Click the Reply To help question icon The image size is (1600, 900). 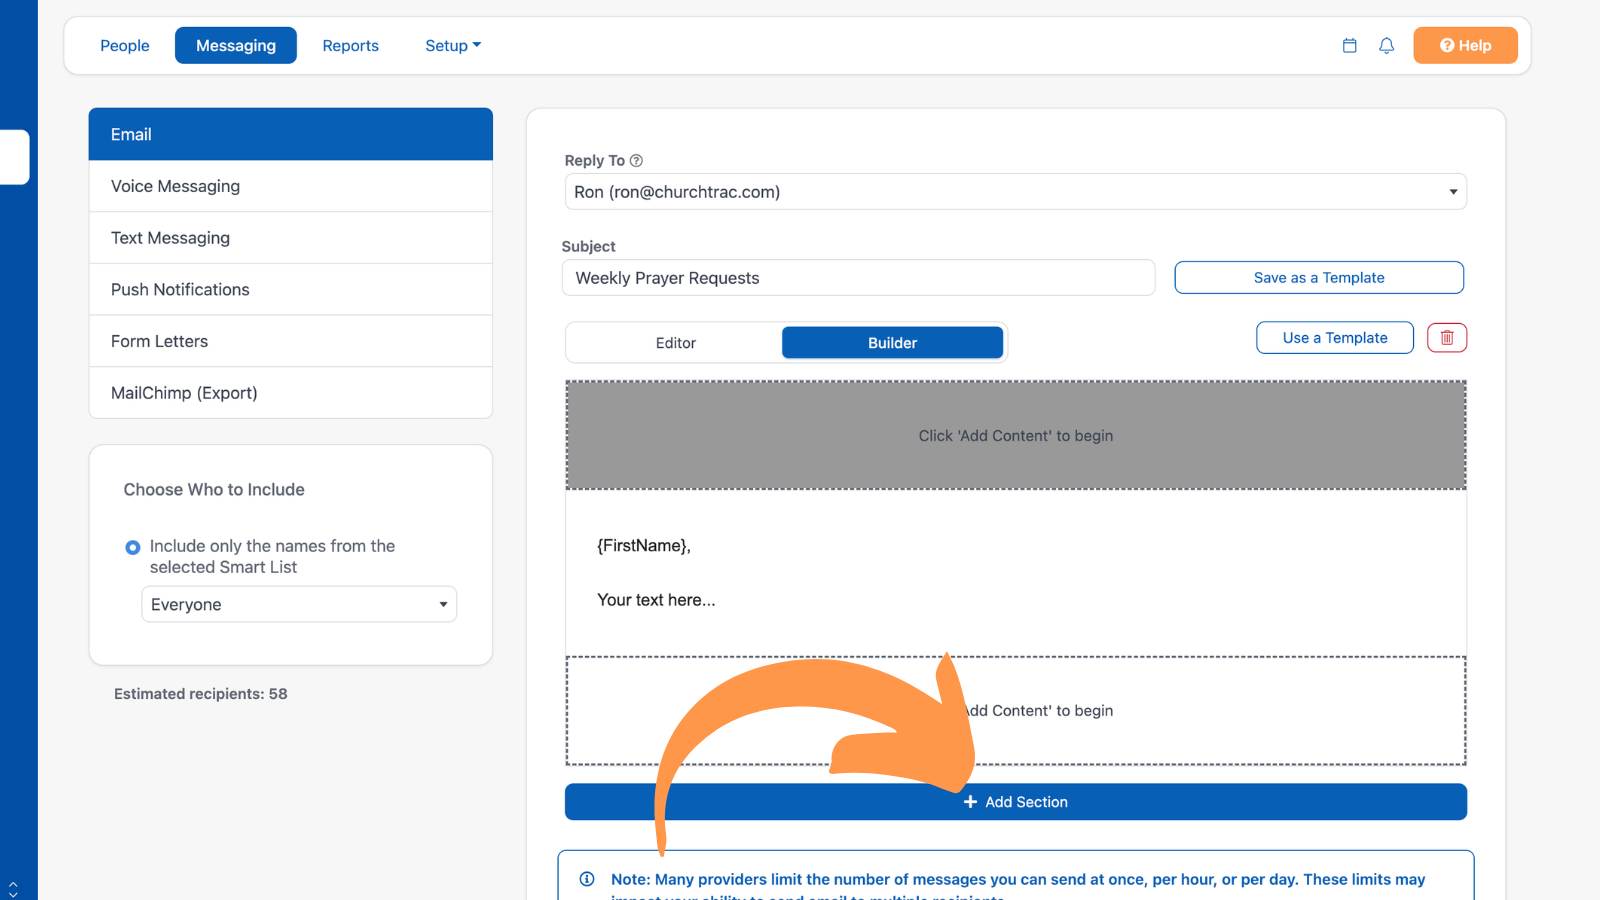(636, 160)
